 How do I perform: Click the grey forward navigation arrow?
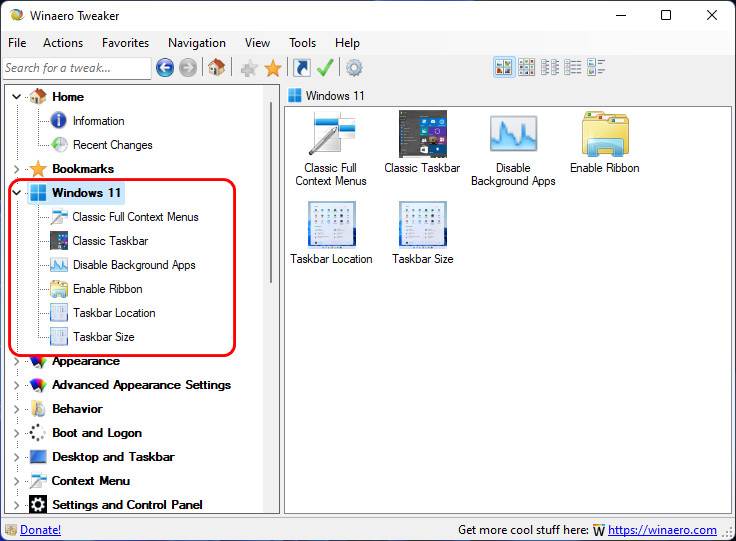point(188,68)
